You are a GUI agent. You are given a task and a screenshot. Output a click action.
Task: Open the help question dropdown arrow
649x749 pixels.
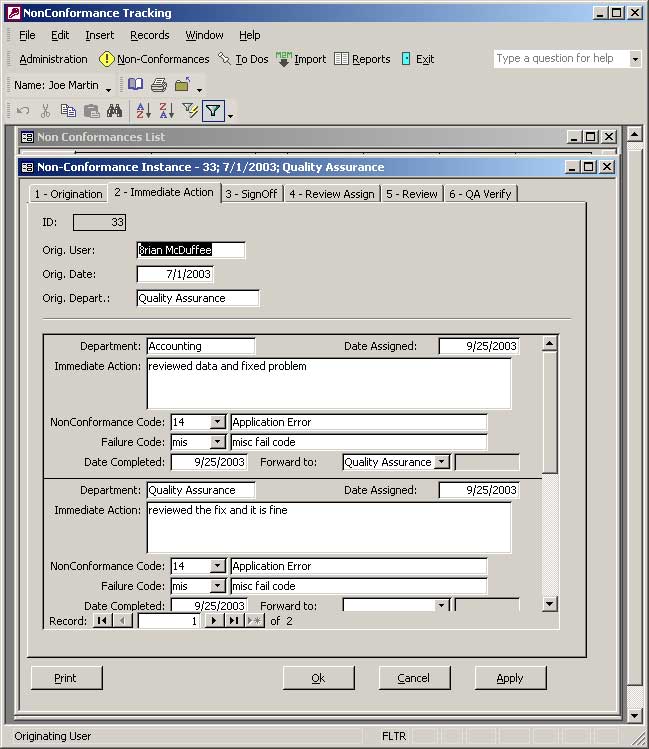pyautogui.click(x=635, y=59)
